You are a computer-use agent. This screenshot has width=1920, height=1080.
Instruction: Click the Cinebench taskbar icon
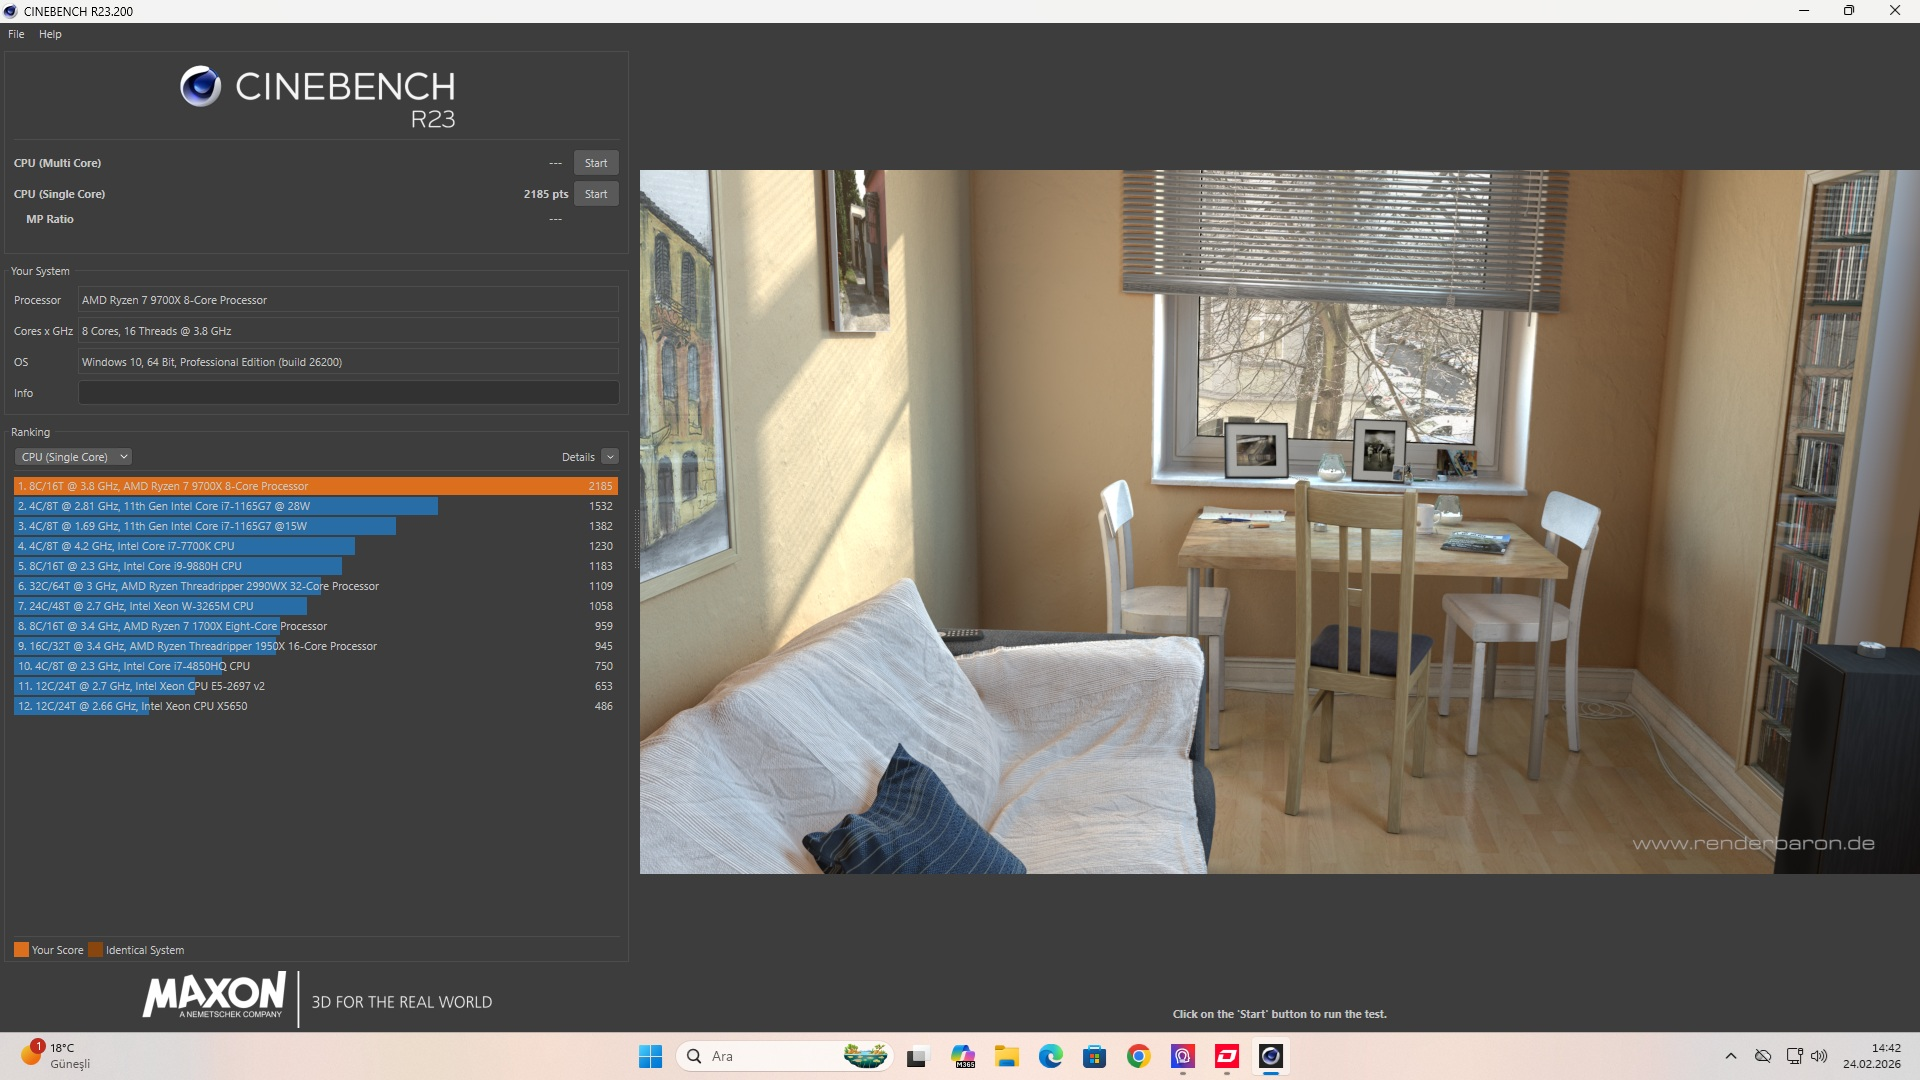[x=1271, y=1056]
